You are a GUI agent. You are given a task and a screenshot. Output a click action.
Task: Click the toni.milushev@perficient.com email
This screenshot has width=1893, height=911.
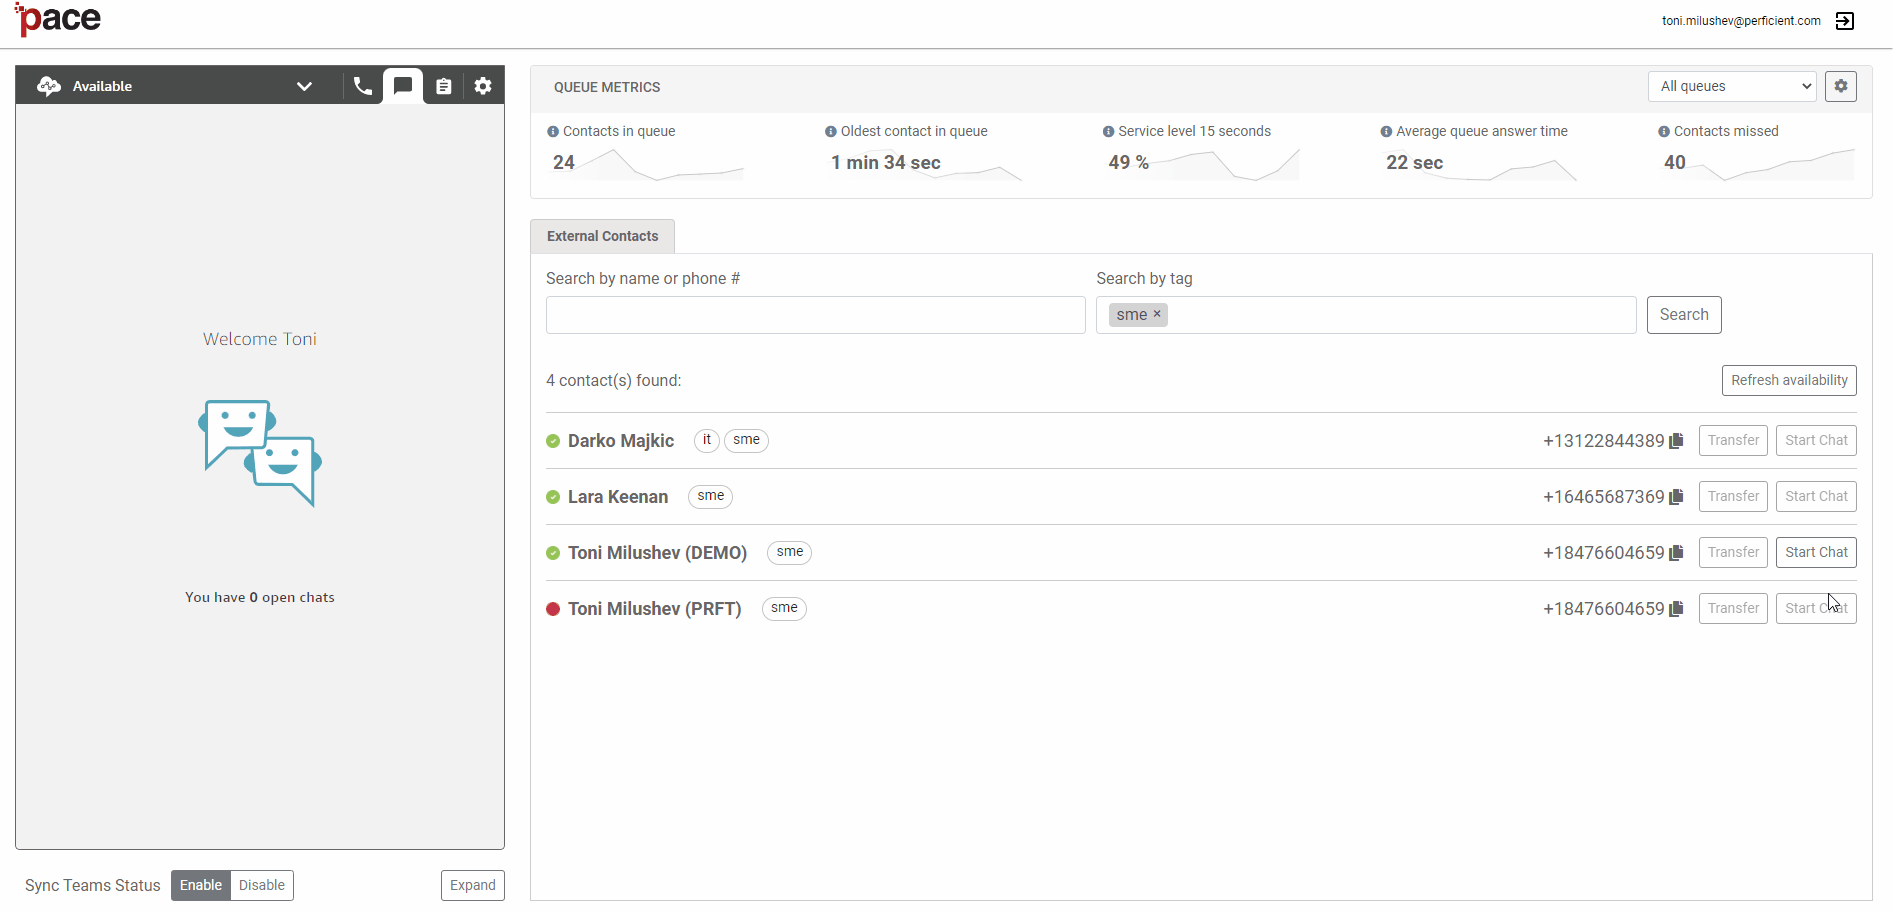1741,21
